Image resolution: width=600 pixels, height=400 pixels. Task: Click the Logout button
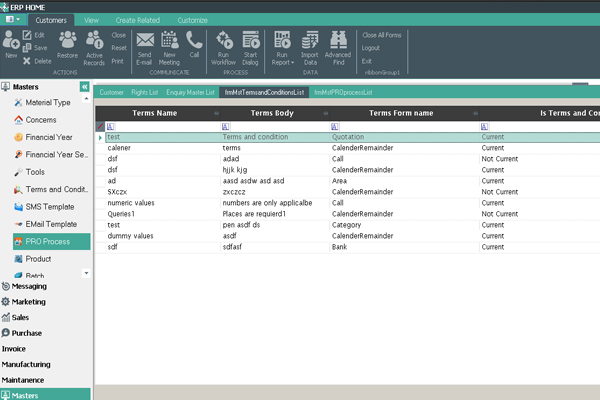tap(370, 48)
